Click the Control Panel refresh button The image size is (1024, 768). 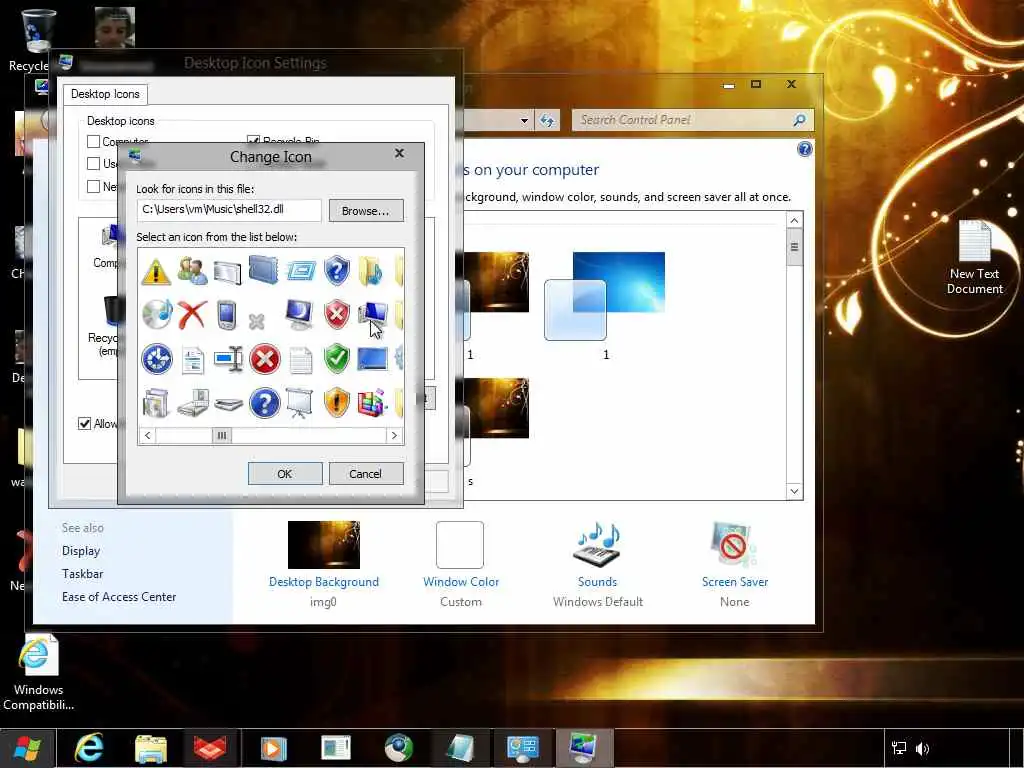(547, 121)
